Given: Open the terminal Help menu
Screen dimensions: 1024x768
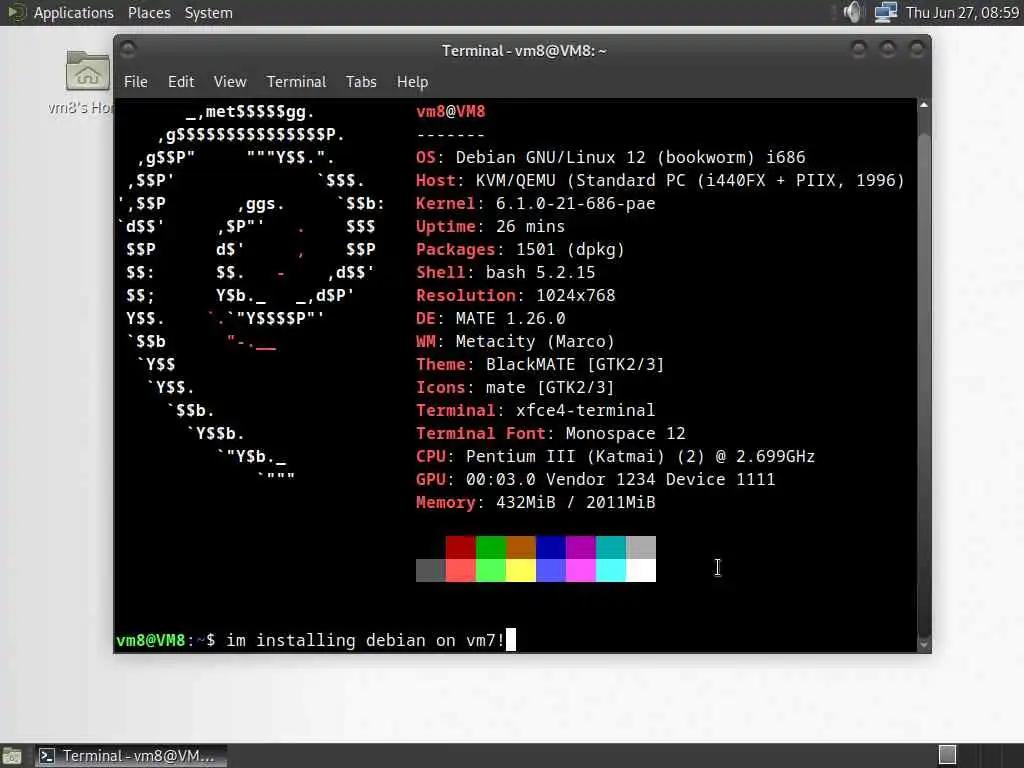Looking at the screenshot, I should pos(413,82).
